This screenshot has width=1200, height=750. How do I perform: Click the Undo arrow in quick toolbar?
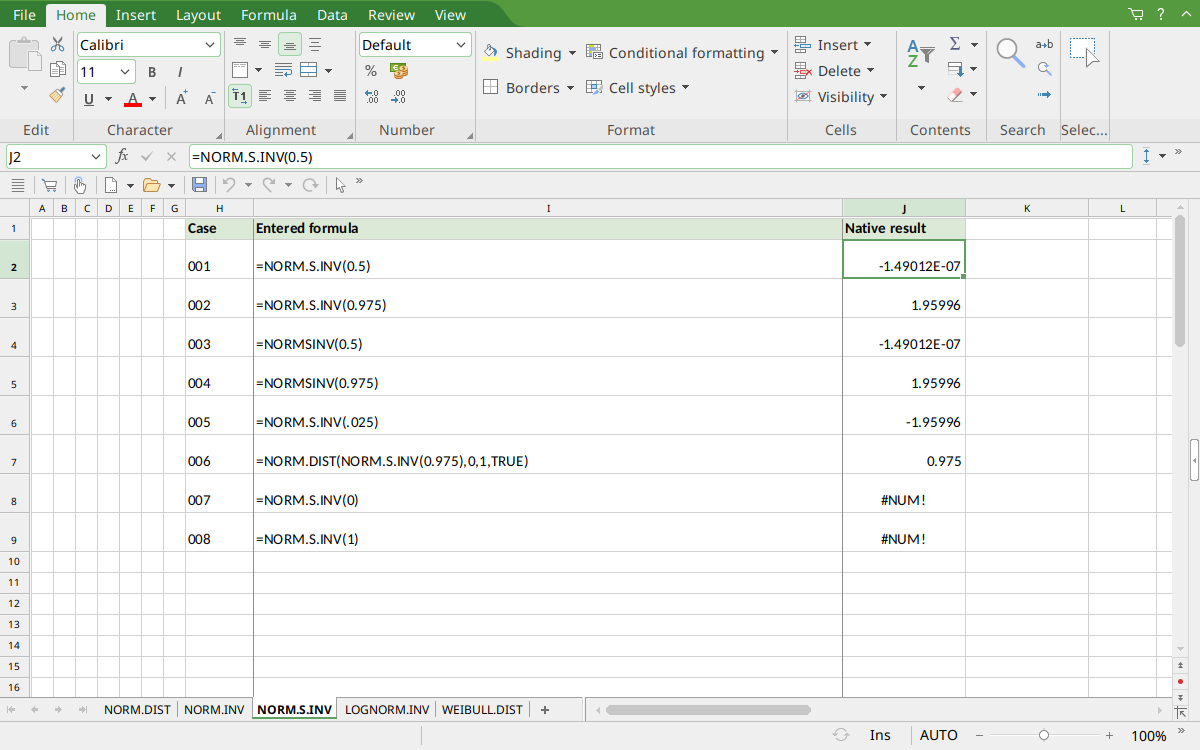click(x=229, y=185)
